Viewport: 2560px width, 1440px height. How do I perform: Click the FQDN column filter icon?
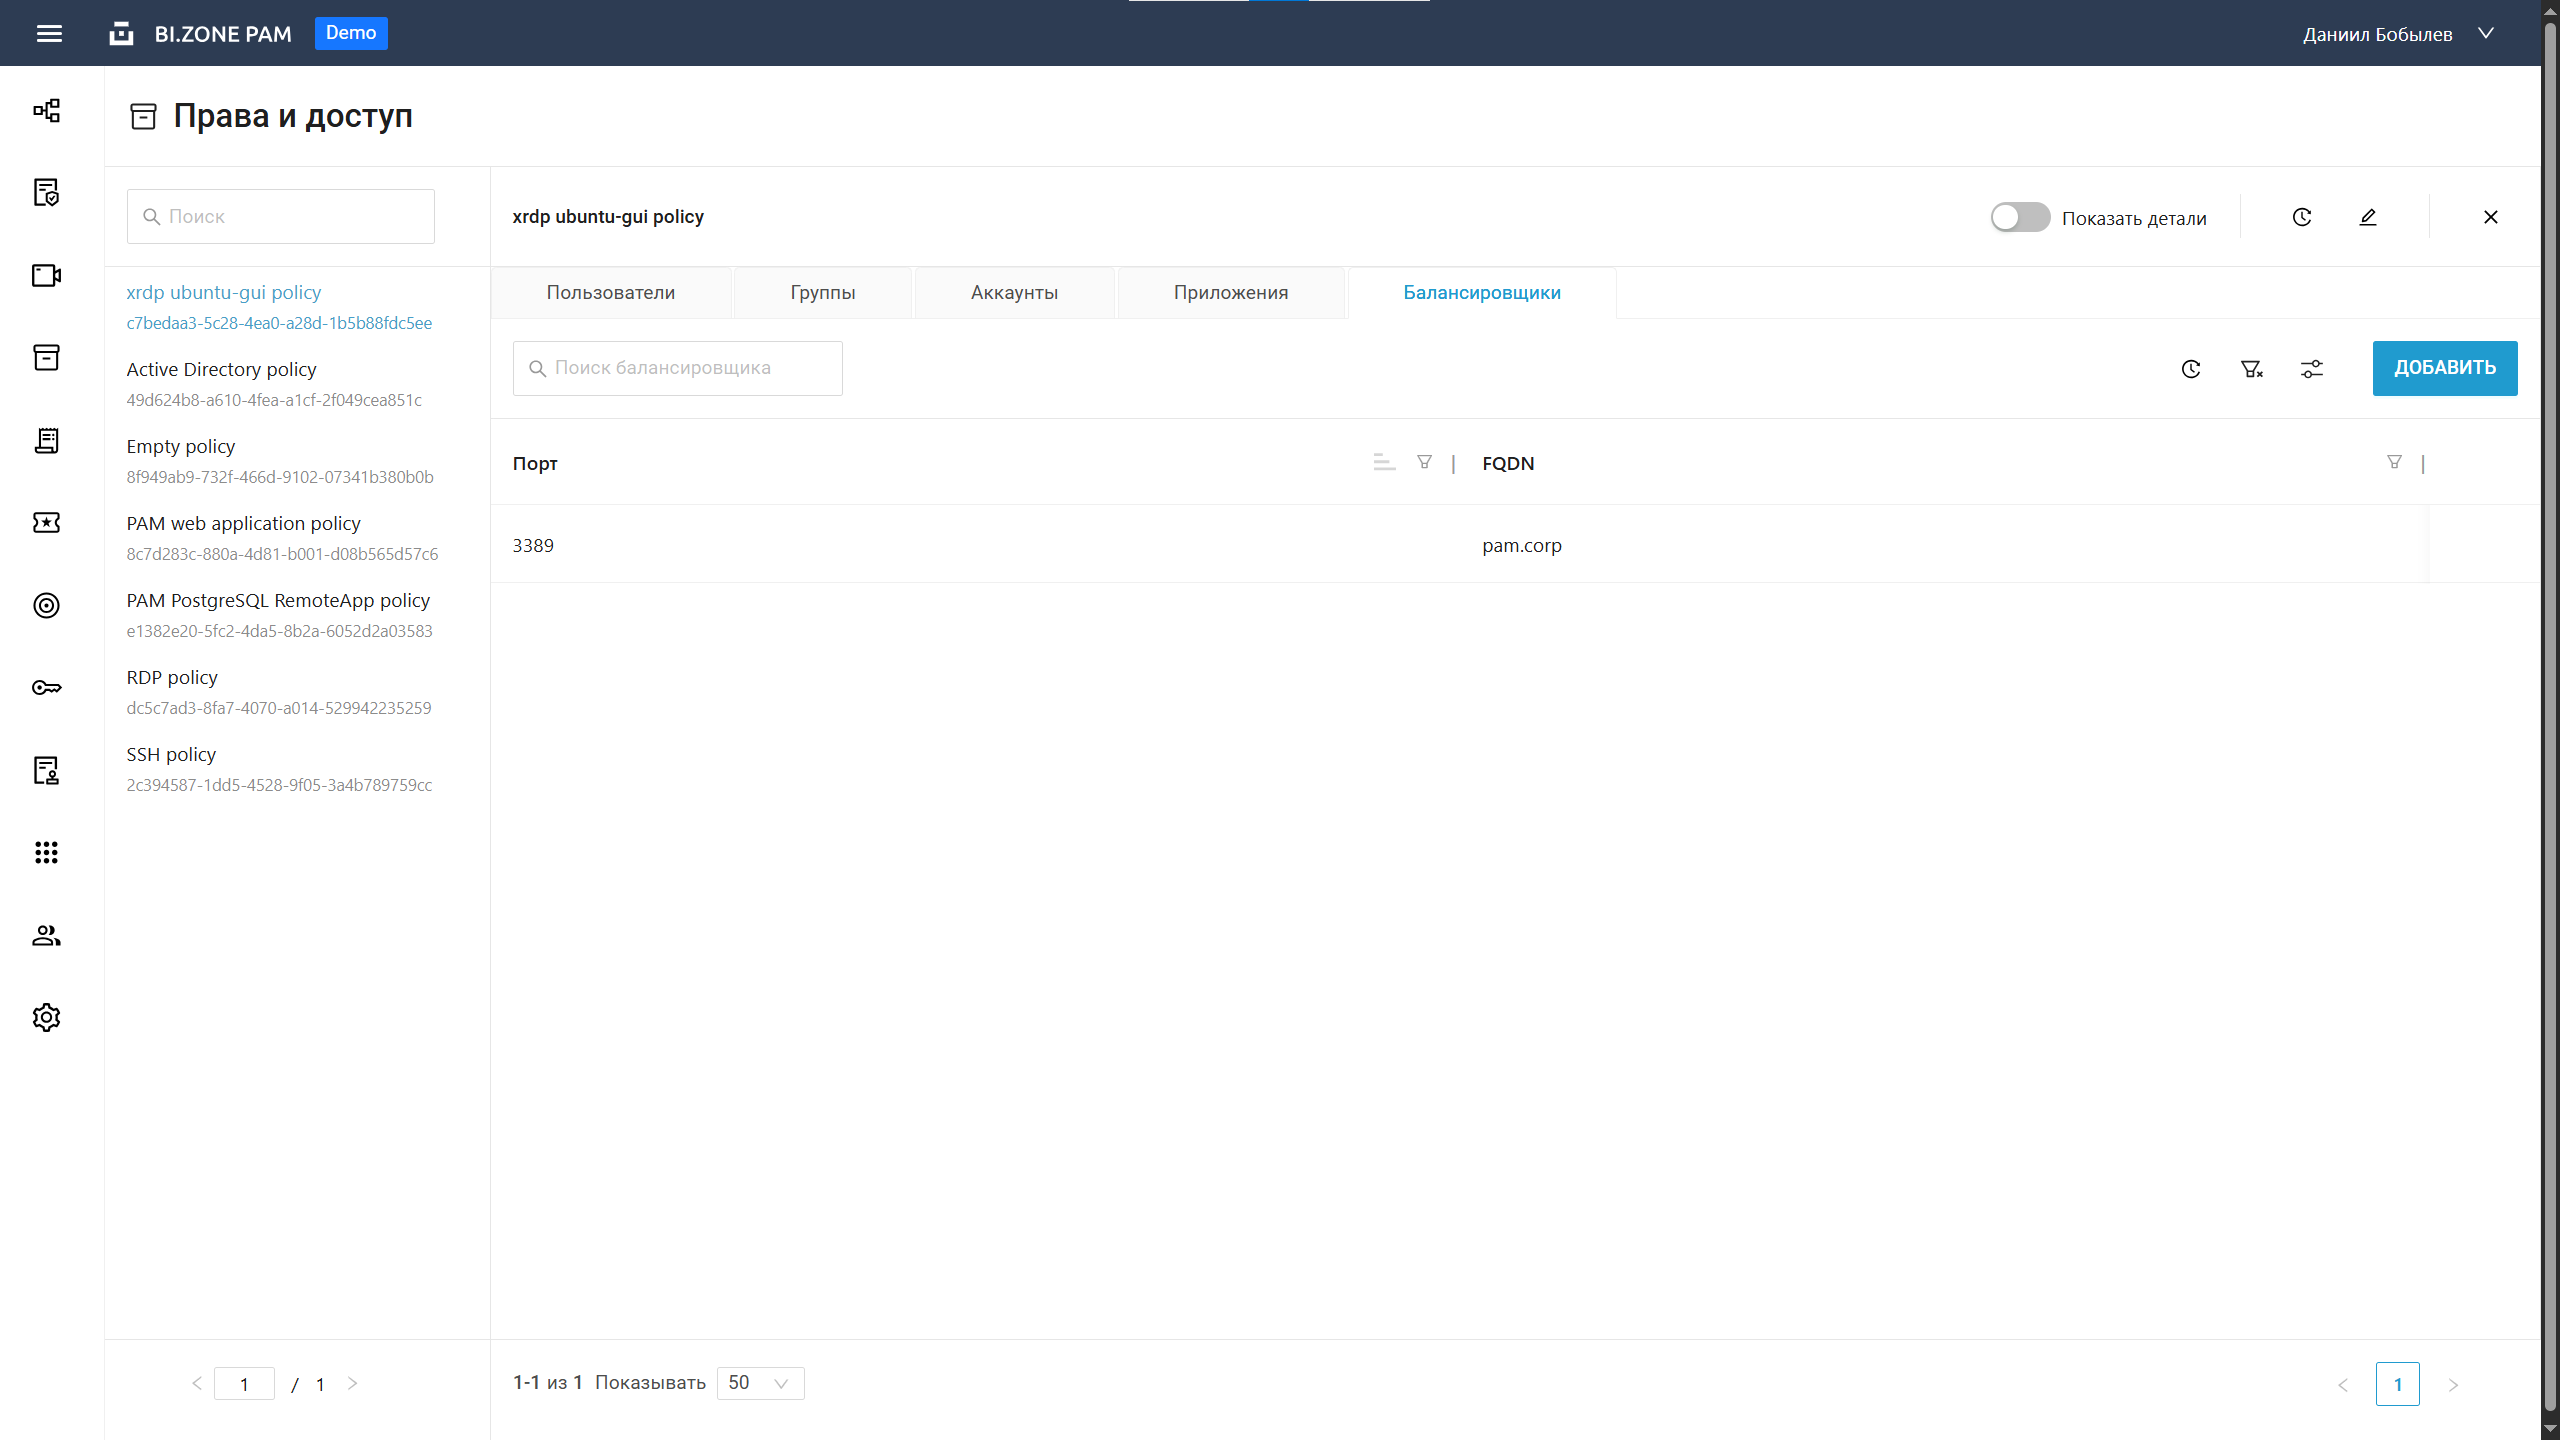coord(2394,462)
